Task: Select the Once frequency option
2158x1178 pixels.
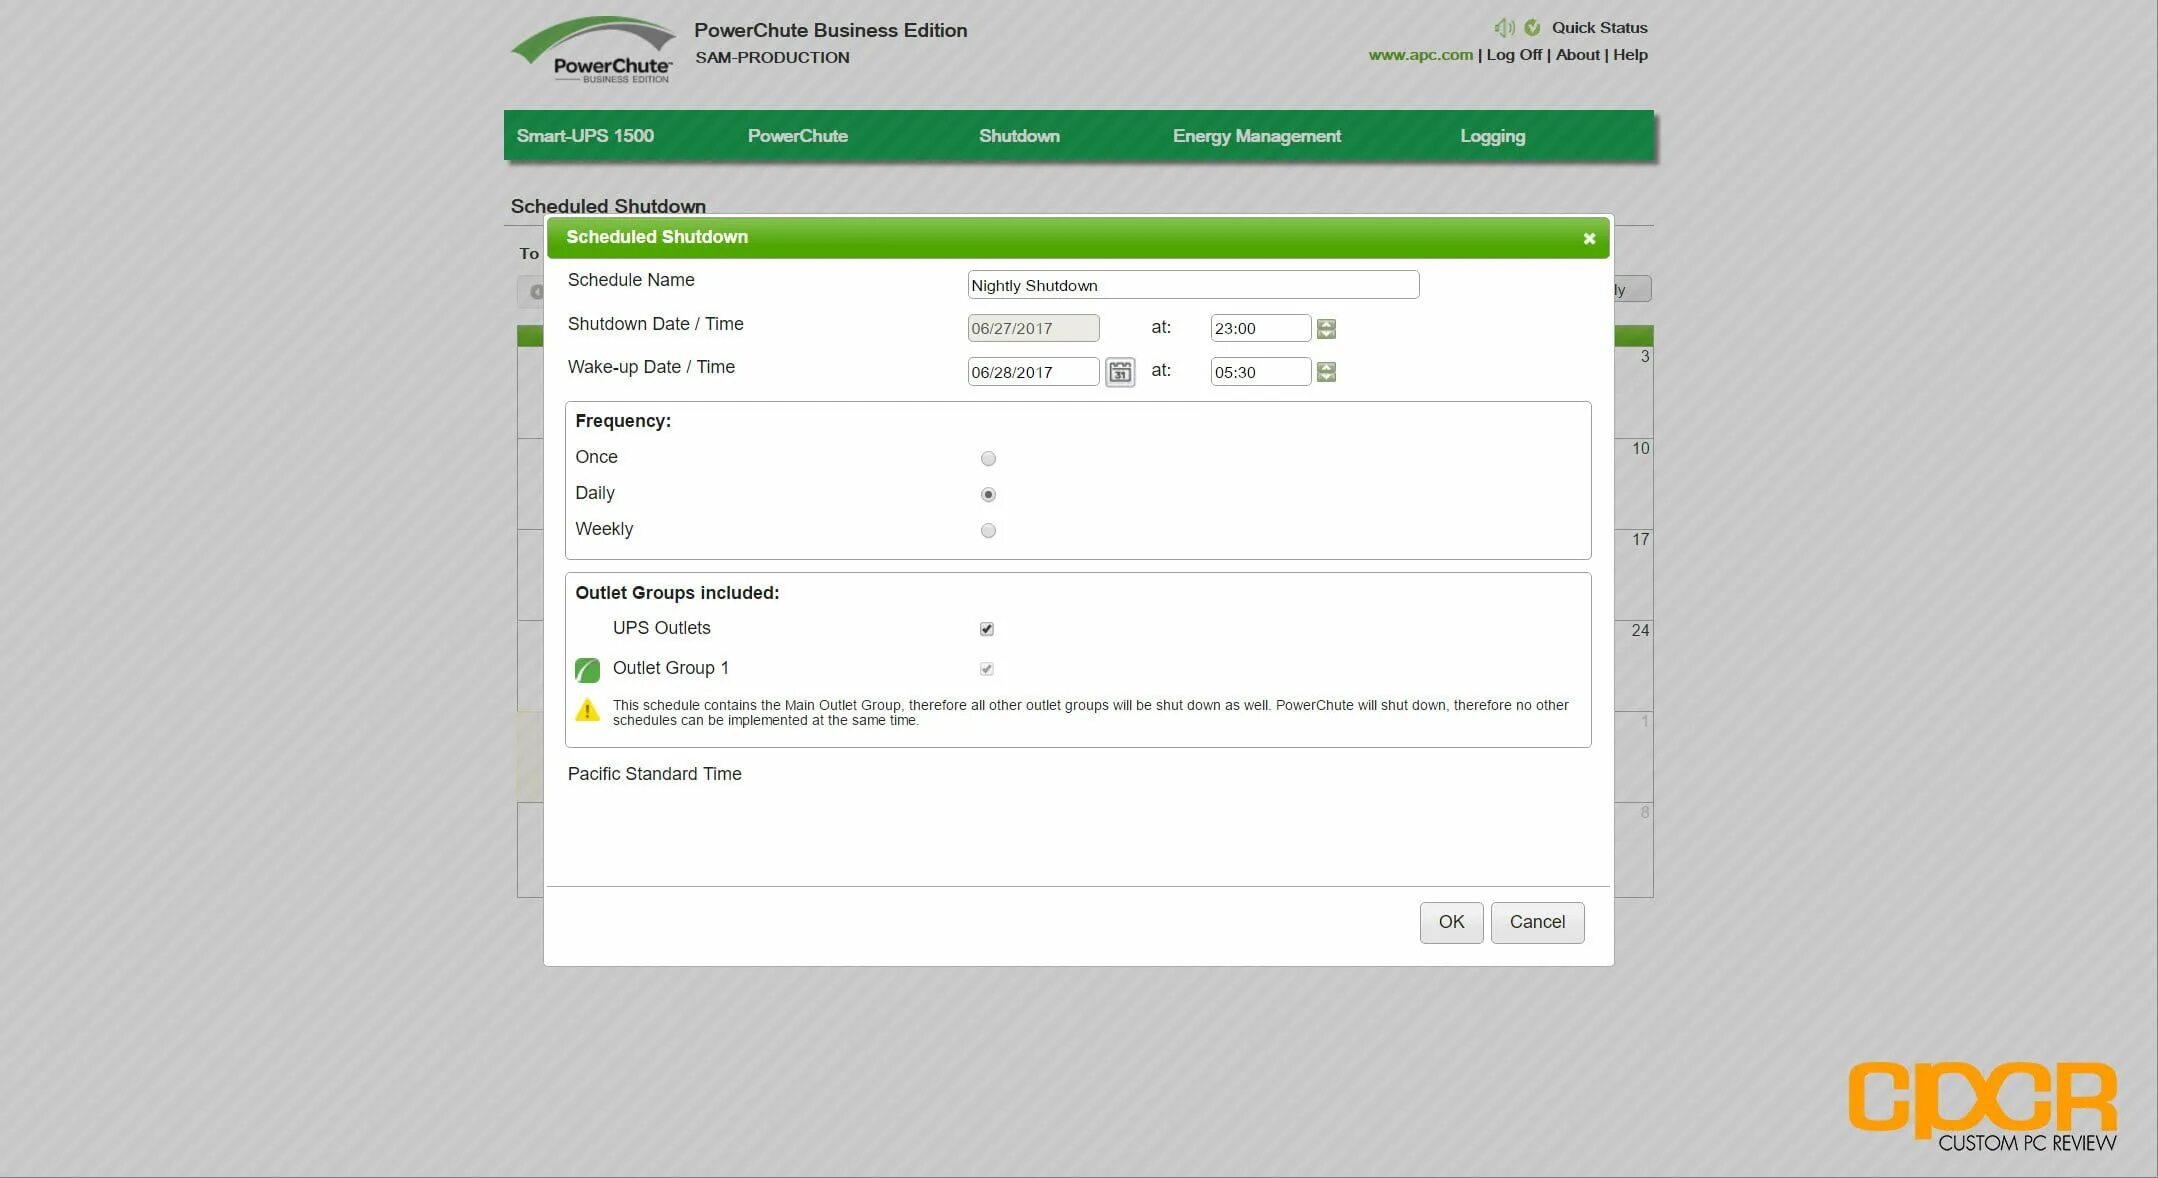Action: click(988, 458)
